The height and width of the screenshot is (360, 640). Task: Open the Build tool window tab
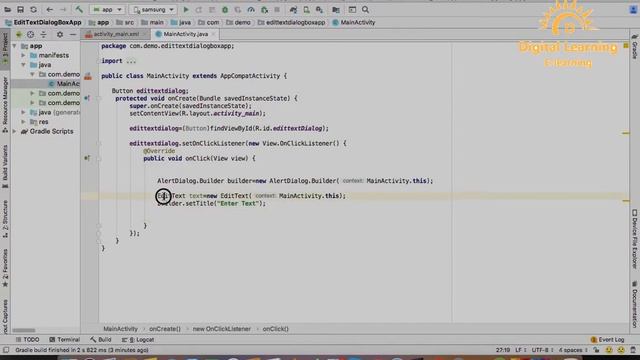pyautogui.click(x=101, y=340)
